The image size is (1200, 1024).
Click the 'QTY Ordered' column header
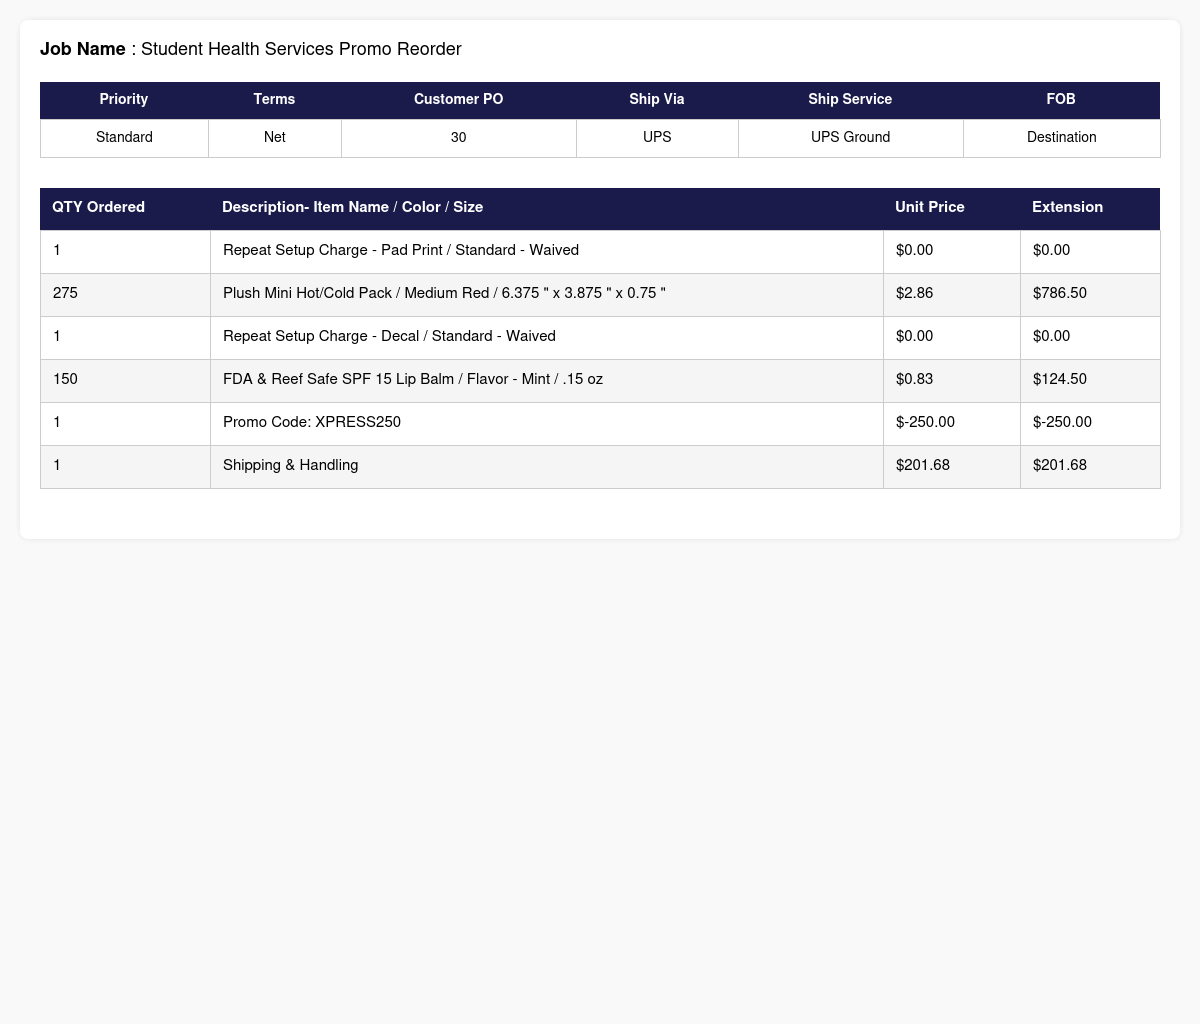pyautogui.click(x=125, y=208)
